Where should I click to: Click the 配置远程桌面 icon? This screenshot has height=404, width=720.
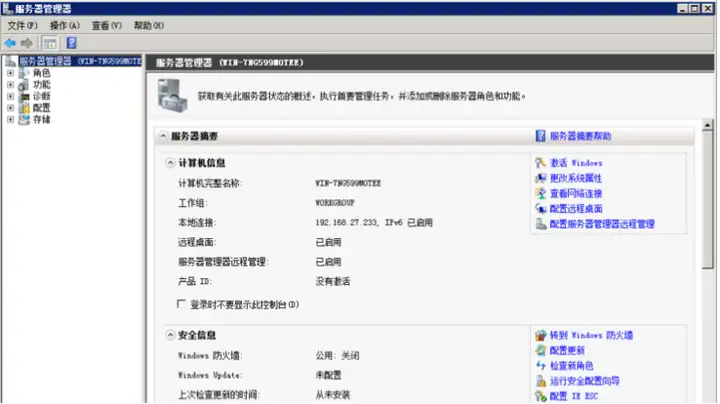pos(540,208)
